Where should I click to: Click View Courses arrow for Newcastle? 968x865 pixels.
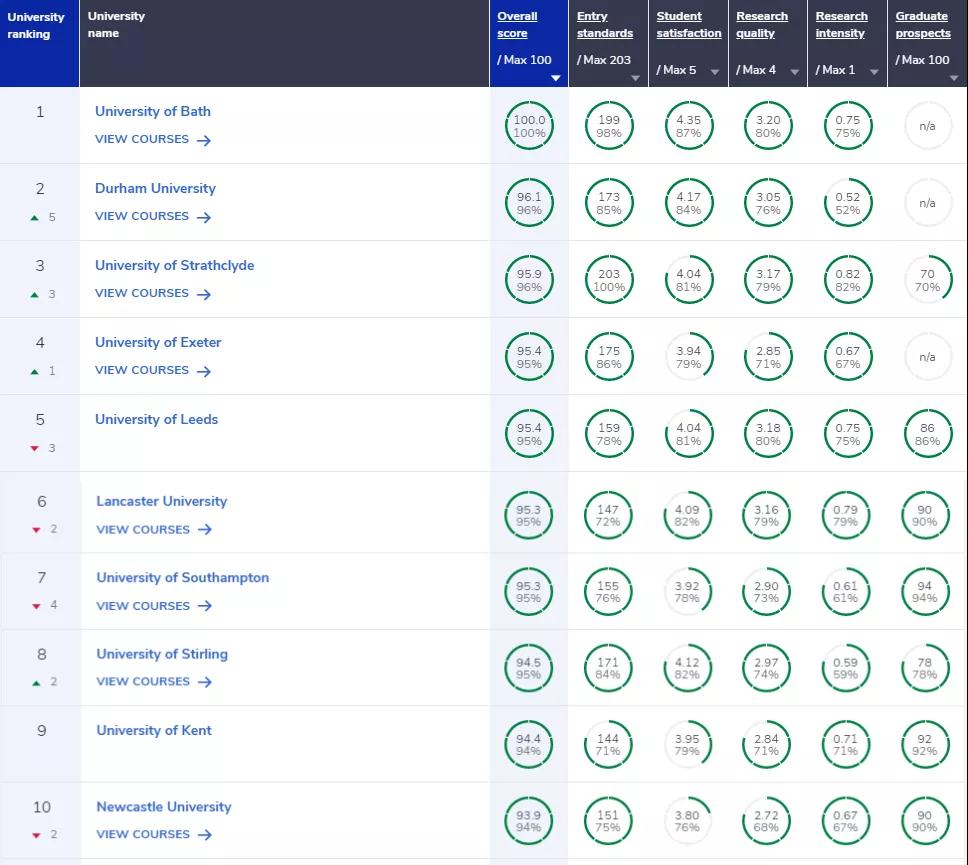click(205, 835)
